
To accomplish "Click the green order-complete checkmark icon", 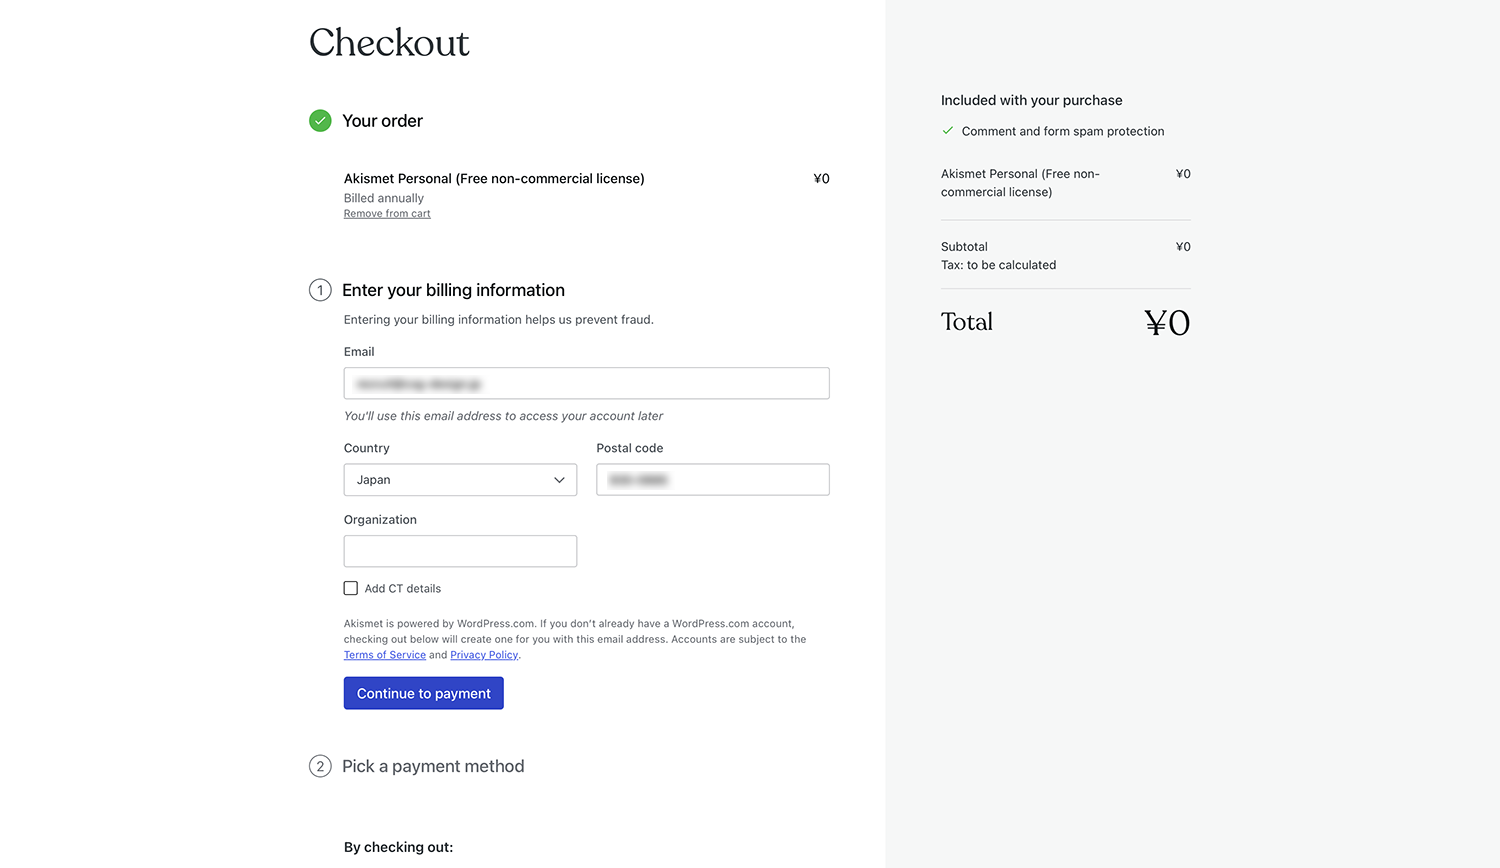I will point(320,121).
